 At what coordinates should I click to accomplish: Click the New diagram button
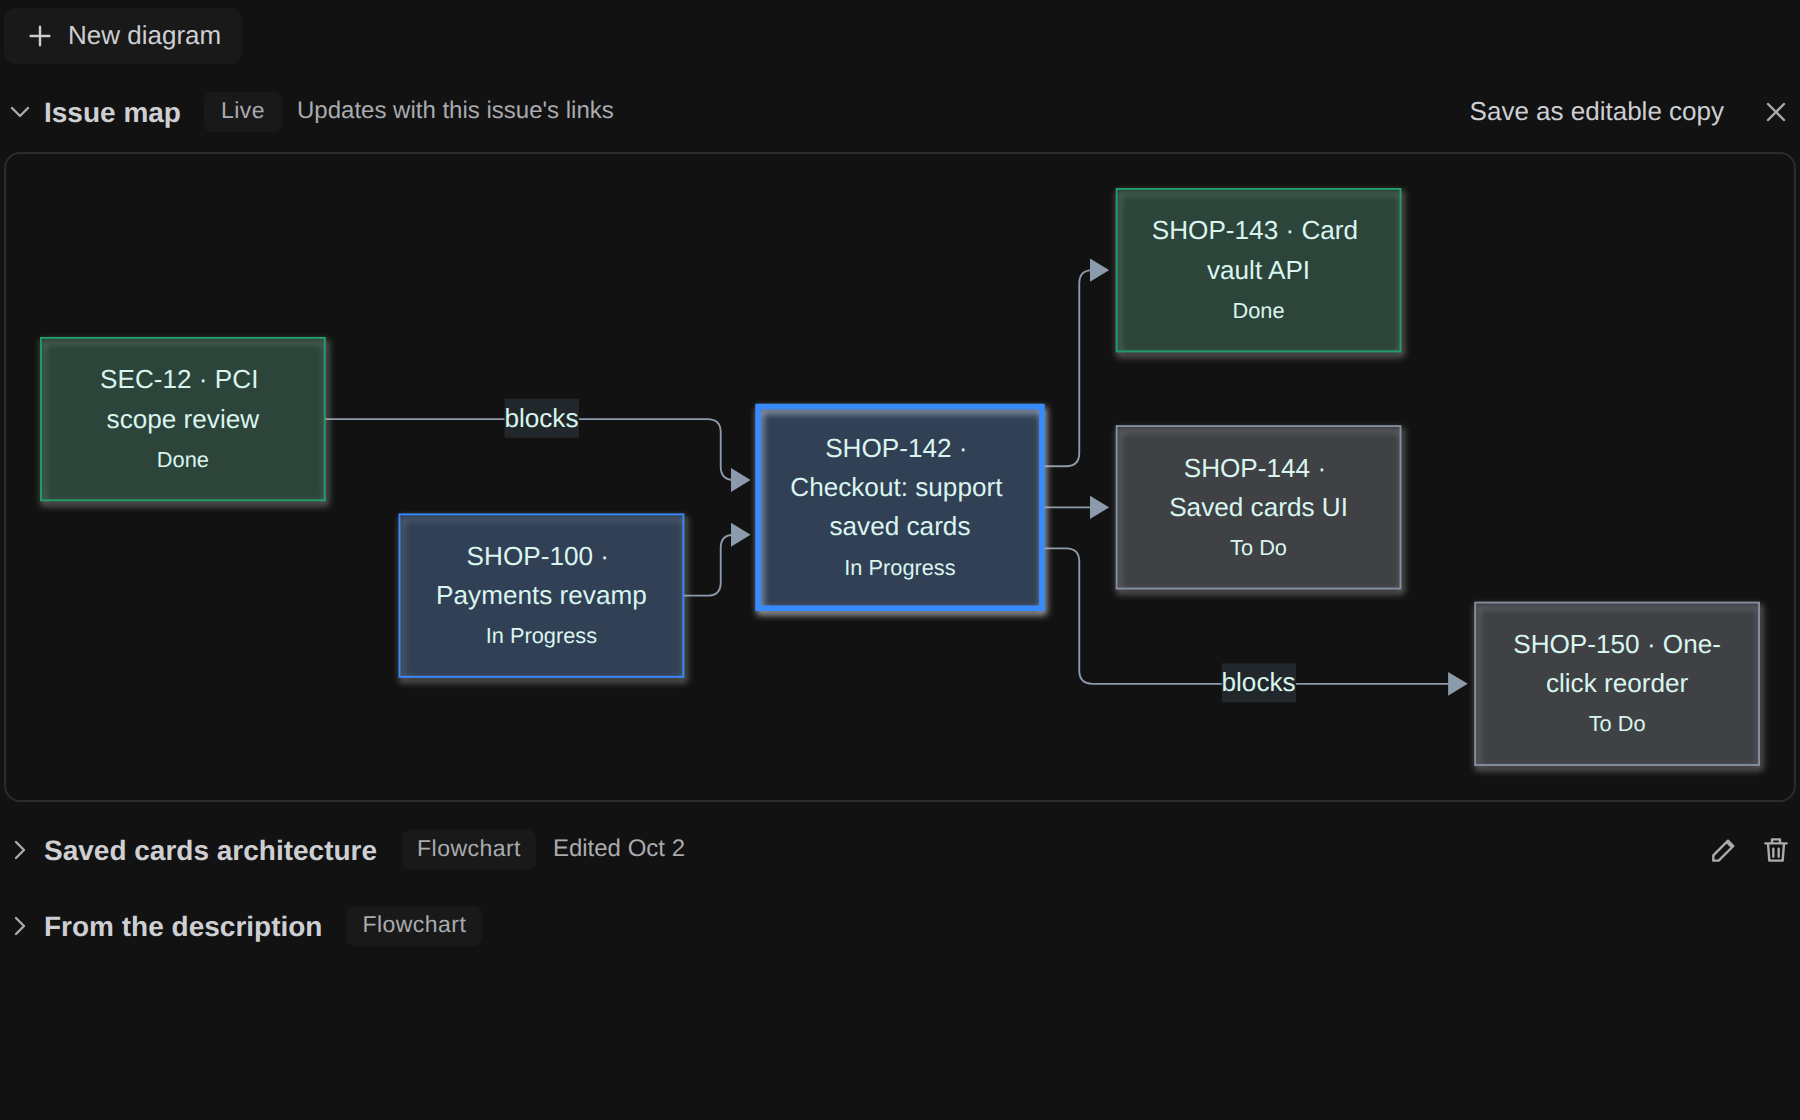[123, 36]
